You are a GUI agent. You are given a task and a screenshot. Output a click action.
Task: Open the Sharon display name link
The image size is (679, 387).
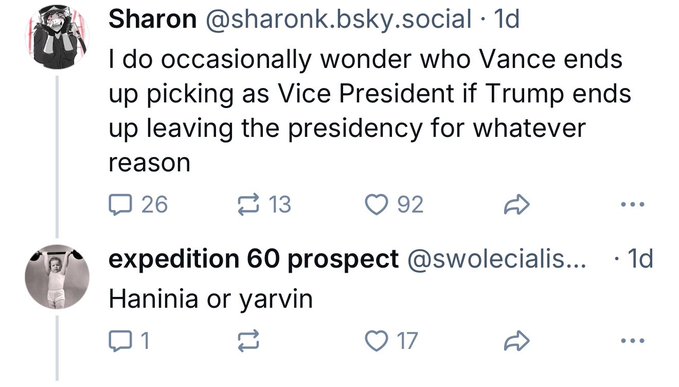(152, 19)
